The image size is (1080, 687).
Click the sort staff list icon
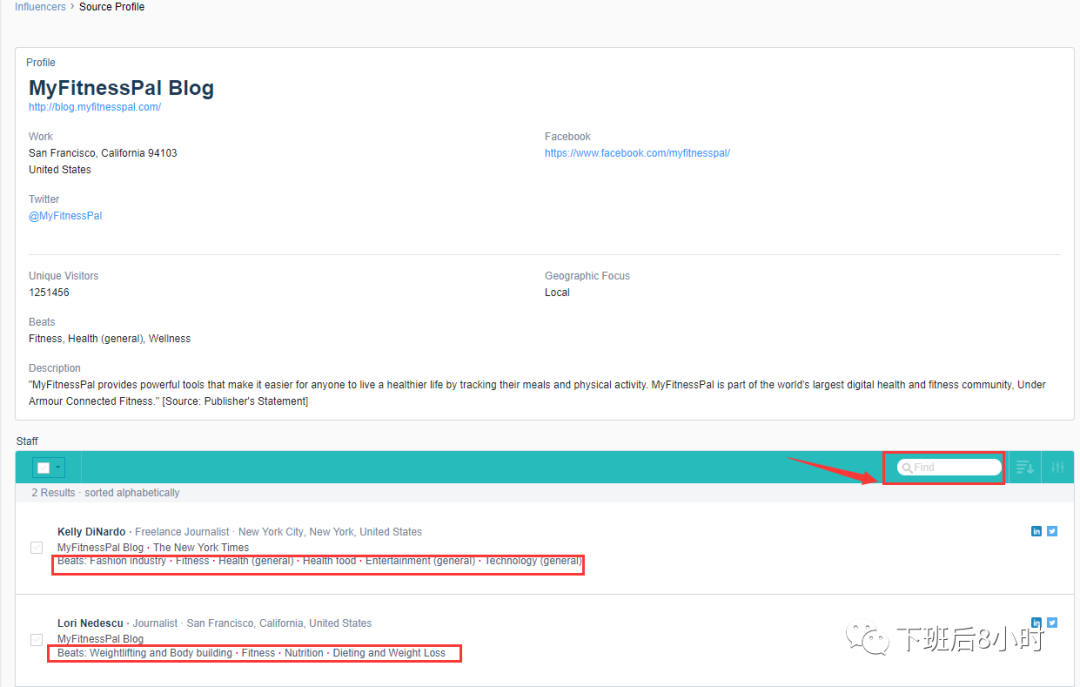(1024, 467)
